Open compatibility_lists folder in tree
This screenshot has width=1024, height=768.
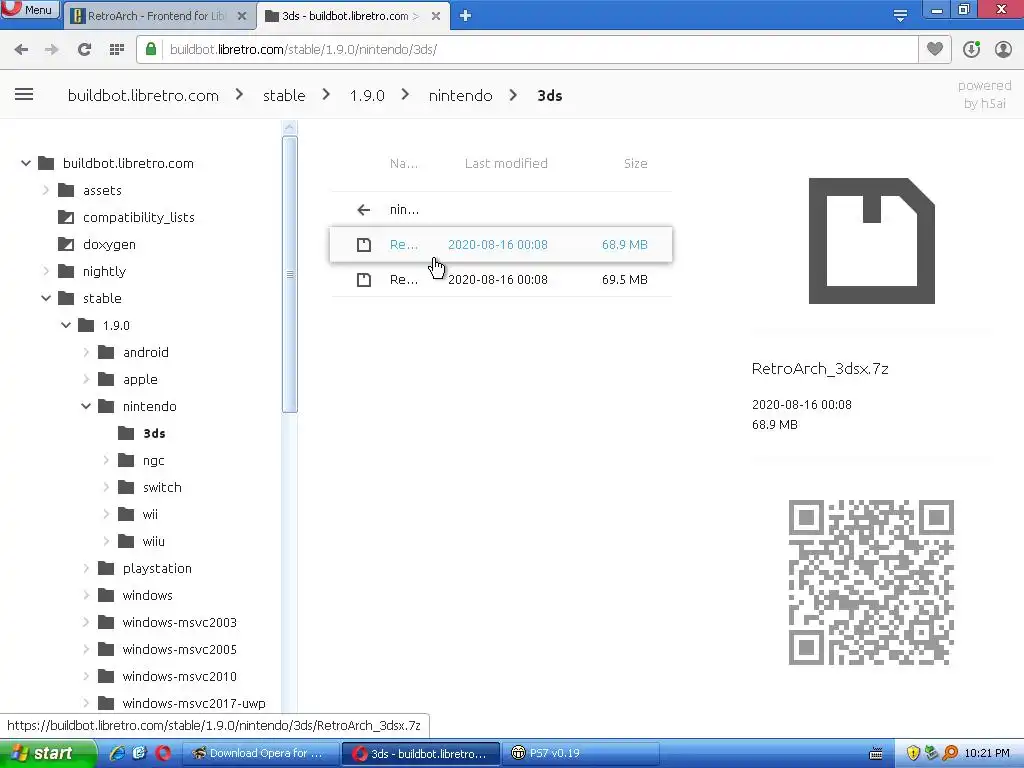(138, 217)
